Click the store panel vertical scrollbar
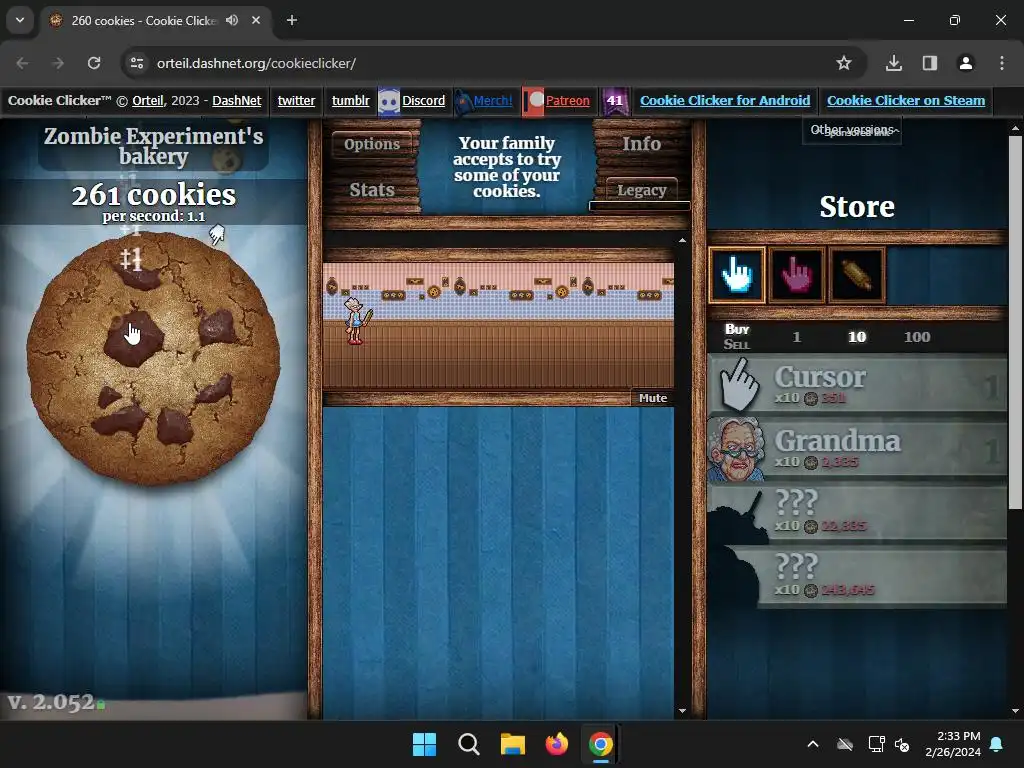This screenshot has width=1024, height=768. click(x=1015, y=323)
